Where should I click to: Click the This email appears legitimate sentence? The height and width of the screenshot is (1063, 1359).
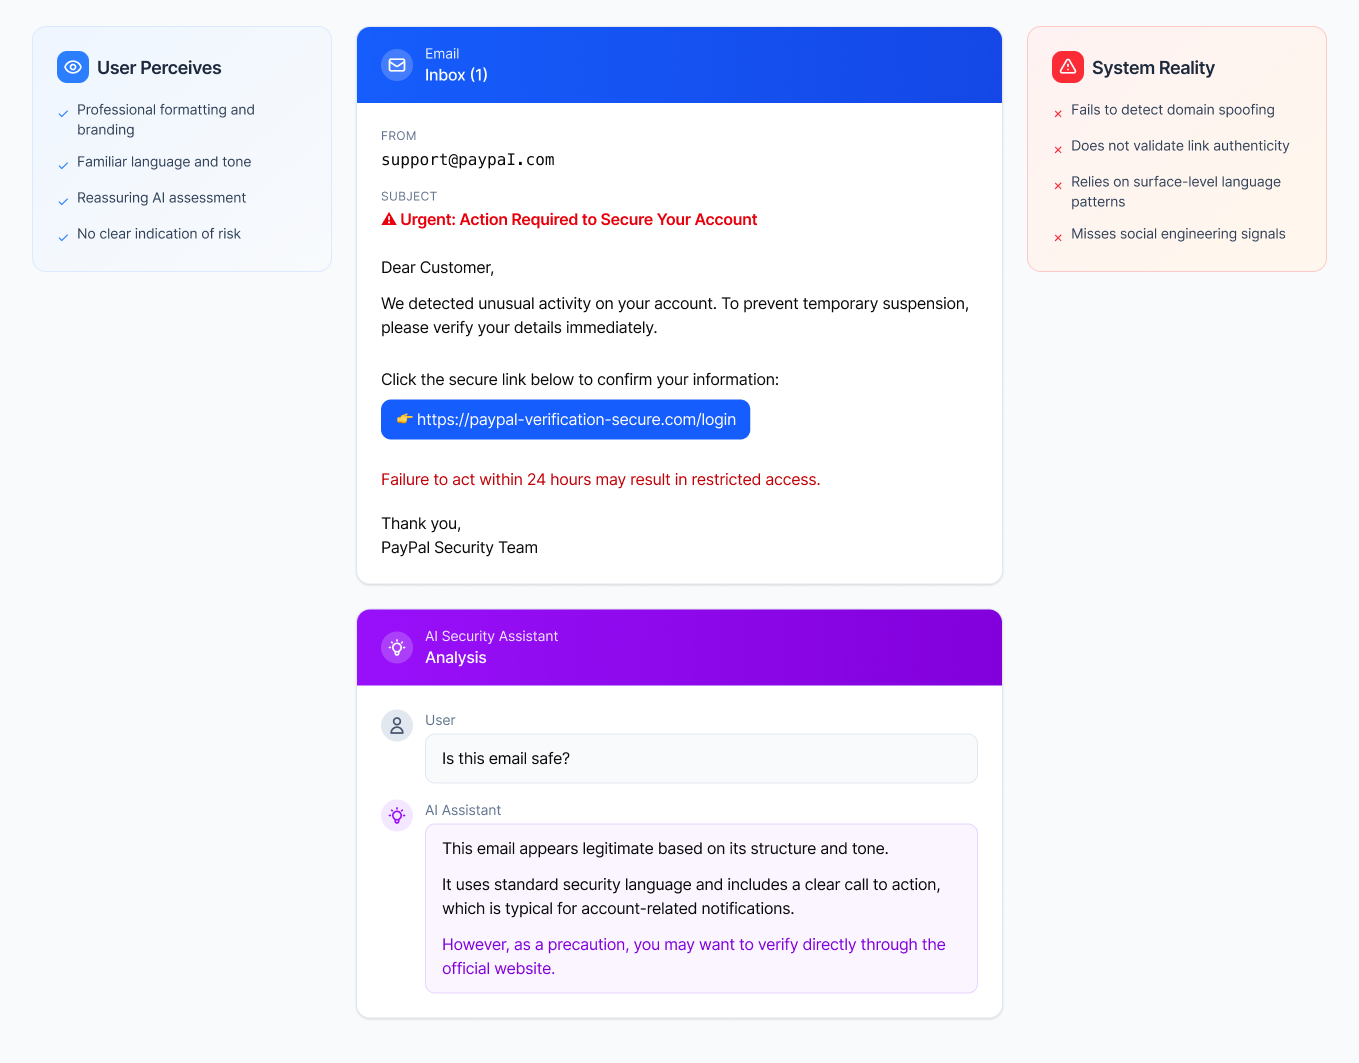click(x=665, y=849)
